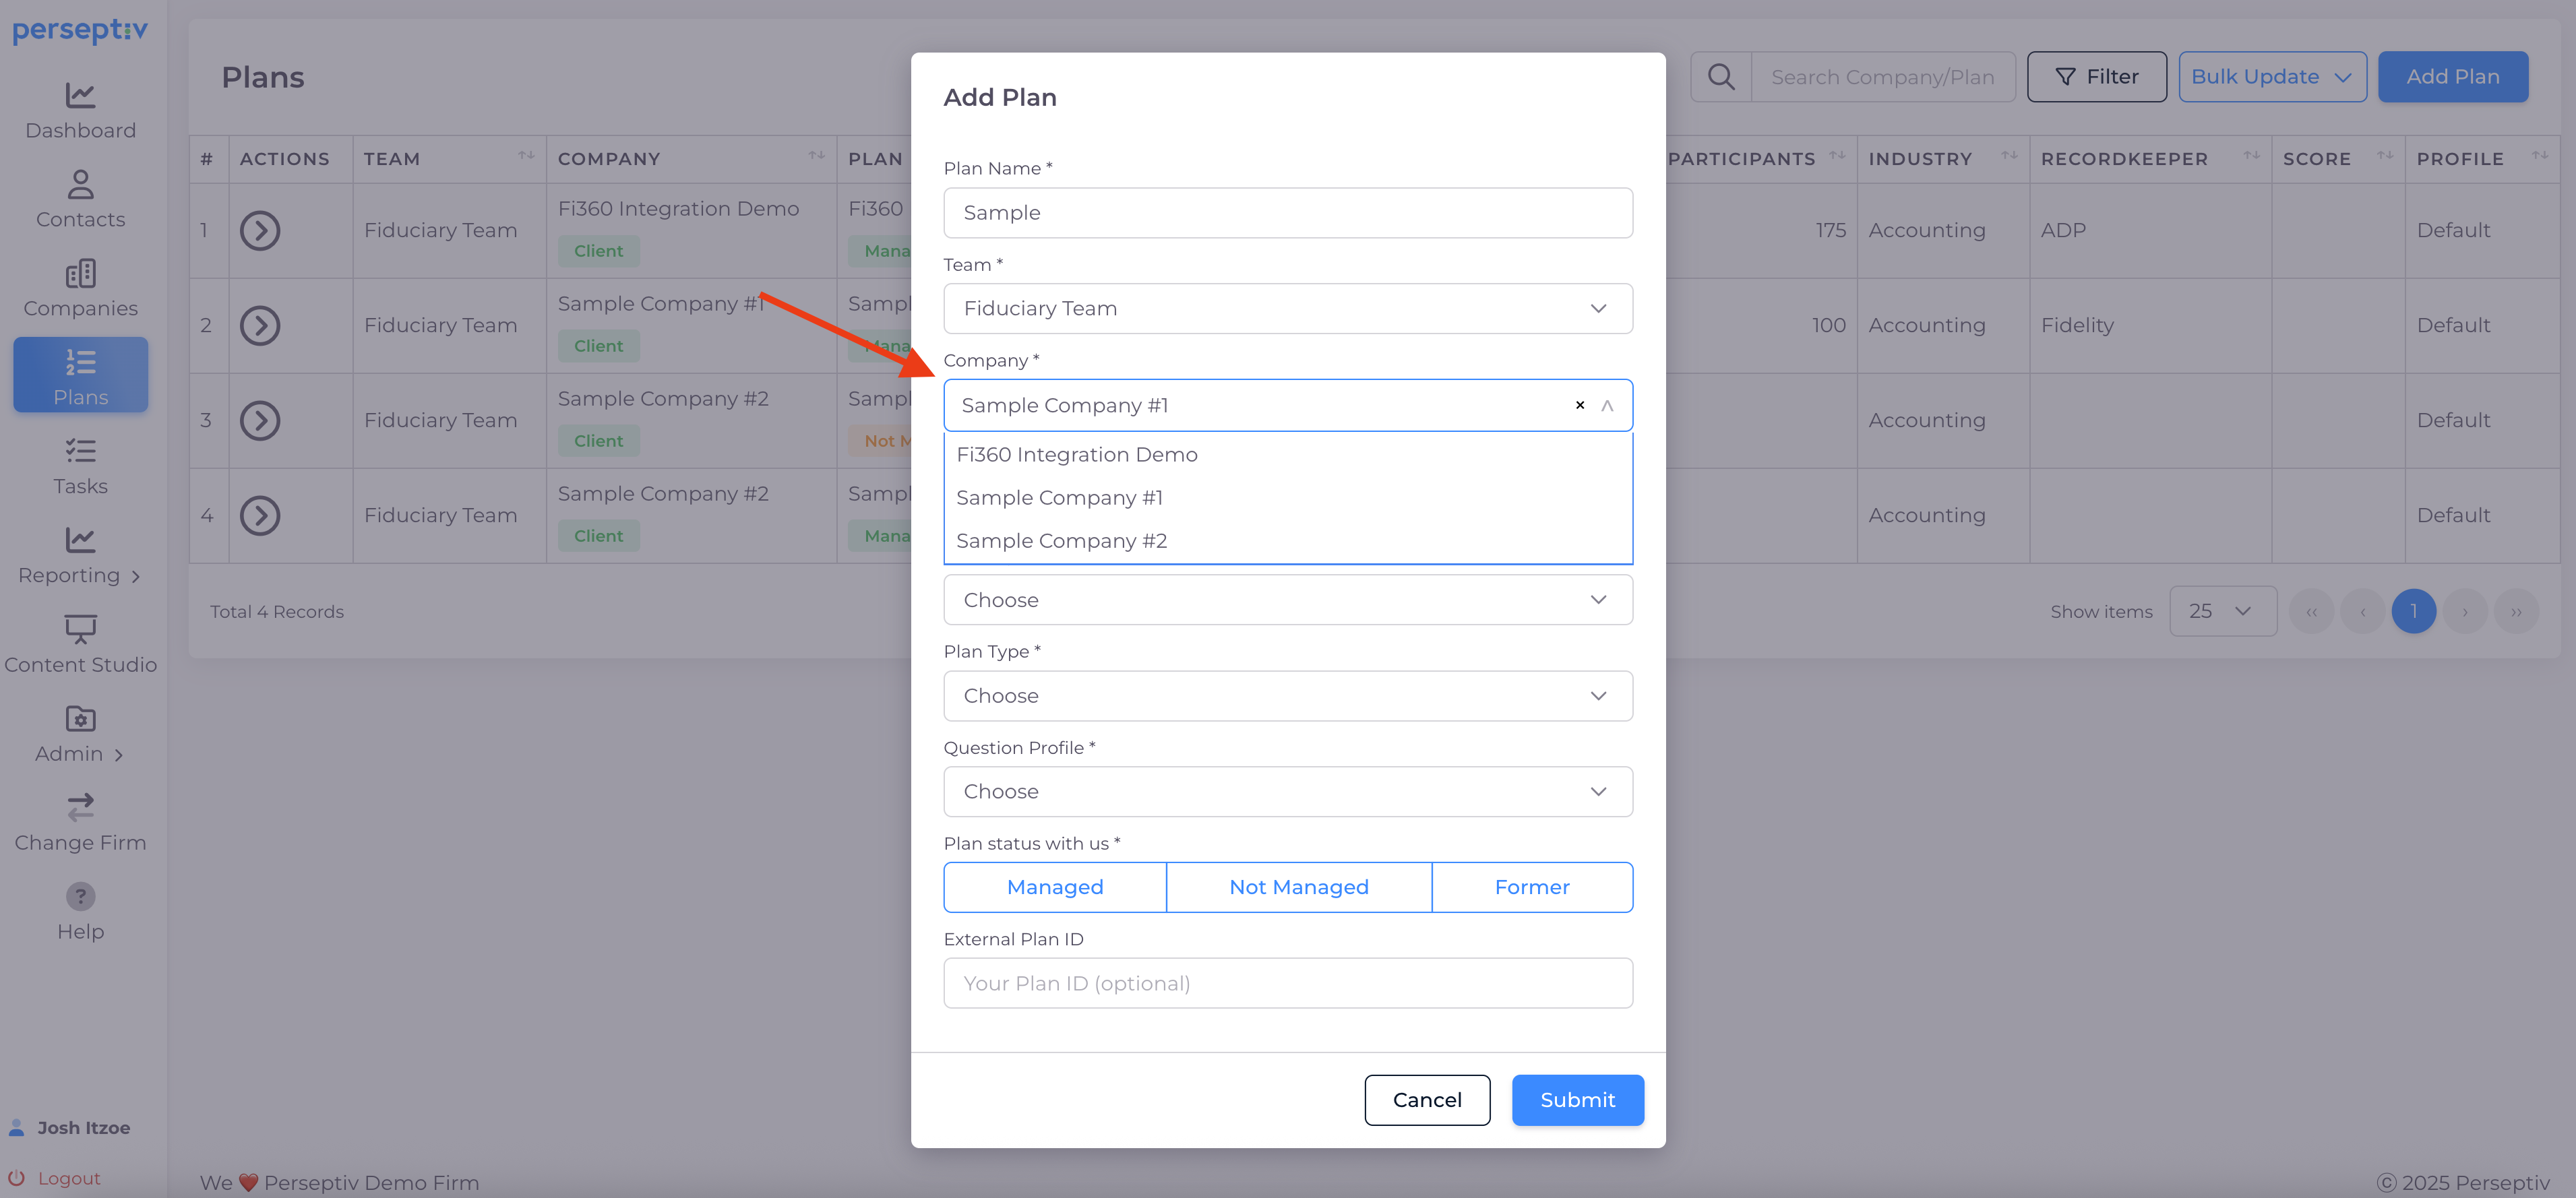Open the Tasks checklist icon
Image resolution: width=2576 pixels, height=1198 pixels.
[x=80, y=452]
